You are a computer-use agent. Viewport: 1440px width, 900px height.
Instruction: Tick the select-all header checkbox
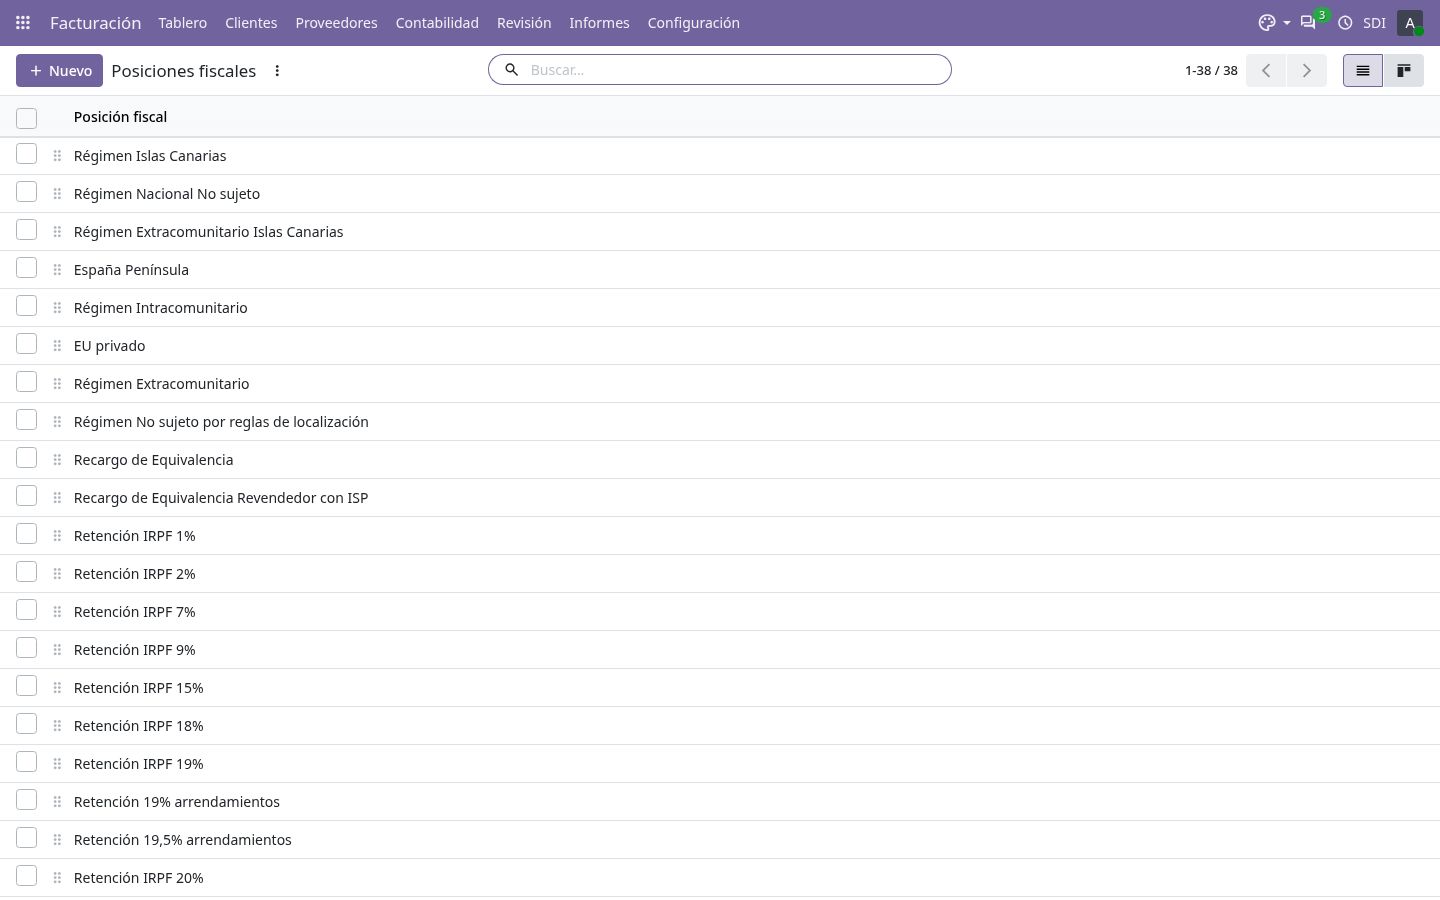click(x=26, y=118)
